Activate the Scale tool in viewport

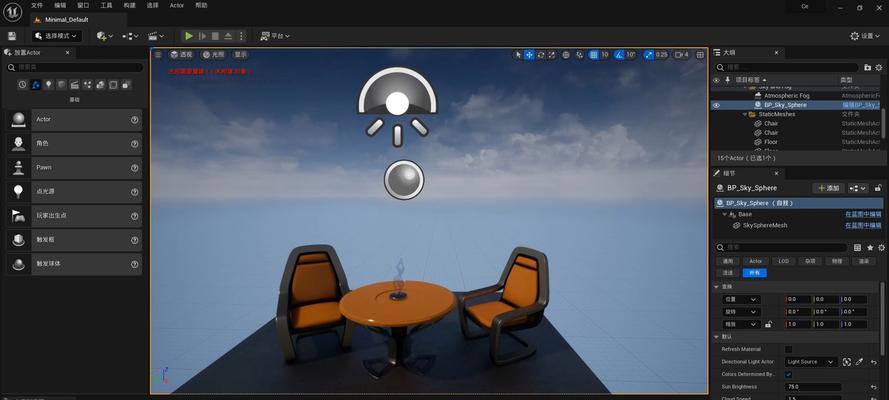(552, 55)
